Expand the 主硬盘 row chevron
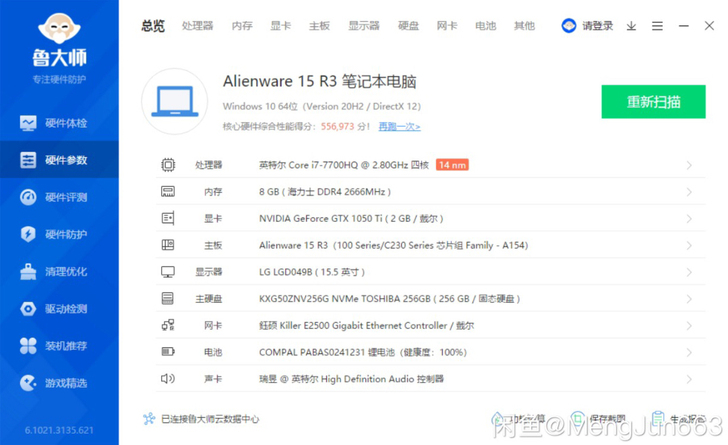Viewport: 728px width, 445px height. [x=689, y=299]
